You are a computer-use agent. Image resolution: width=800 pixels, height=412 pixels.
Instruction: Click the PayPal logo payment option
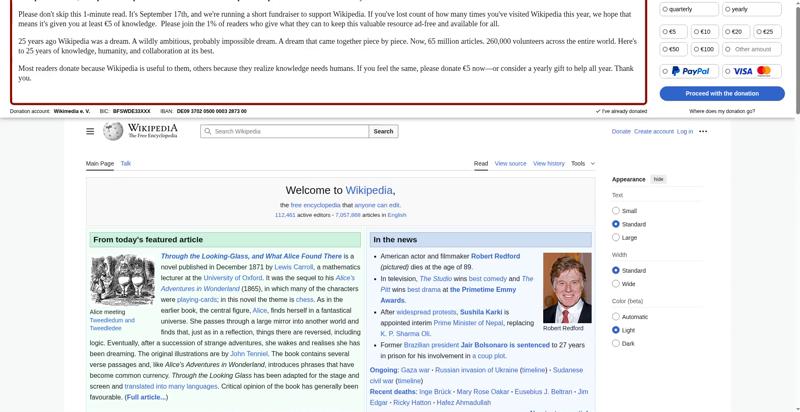689,71
